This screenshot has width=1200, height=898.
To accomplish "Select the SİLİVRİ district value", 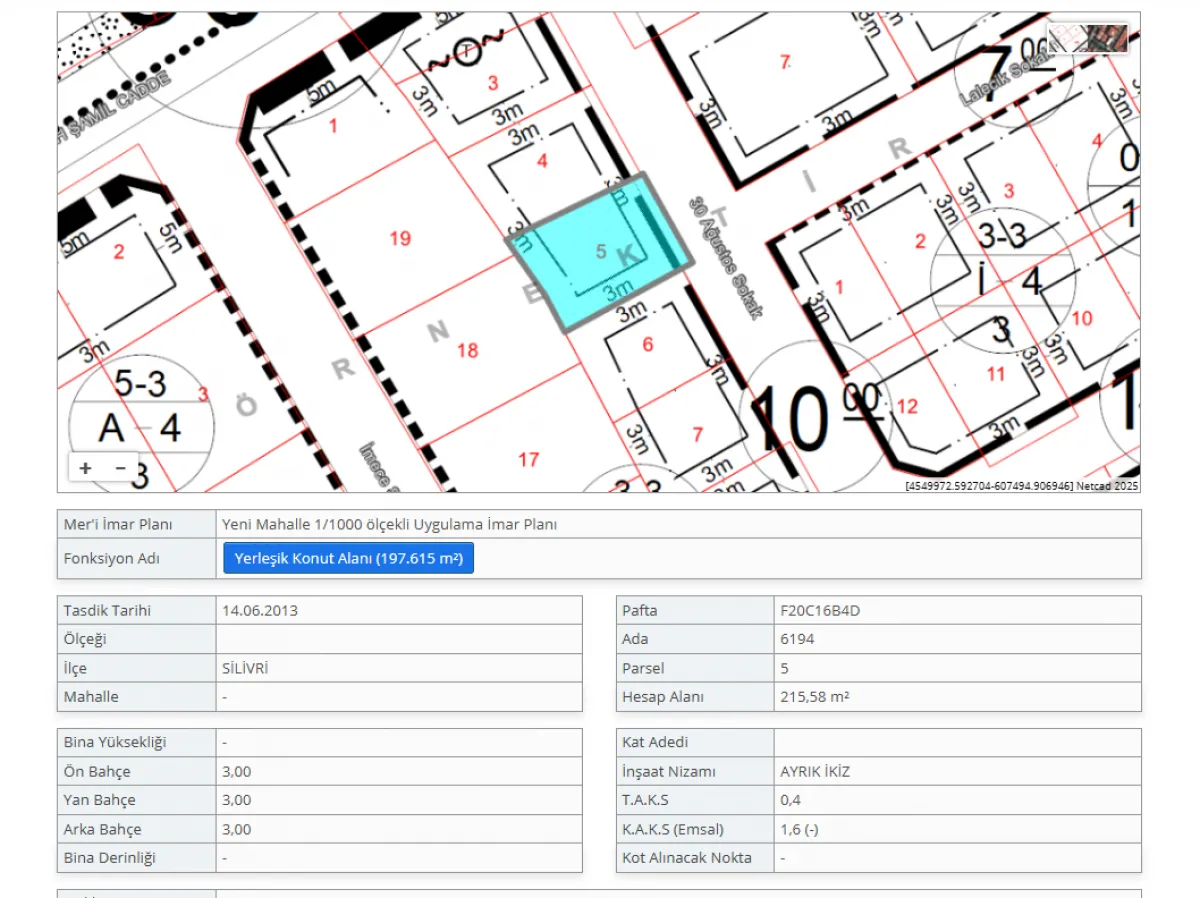I will [x=245, y=668].
